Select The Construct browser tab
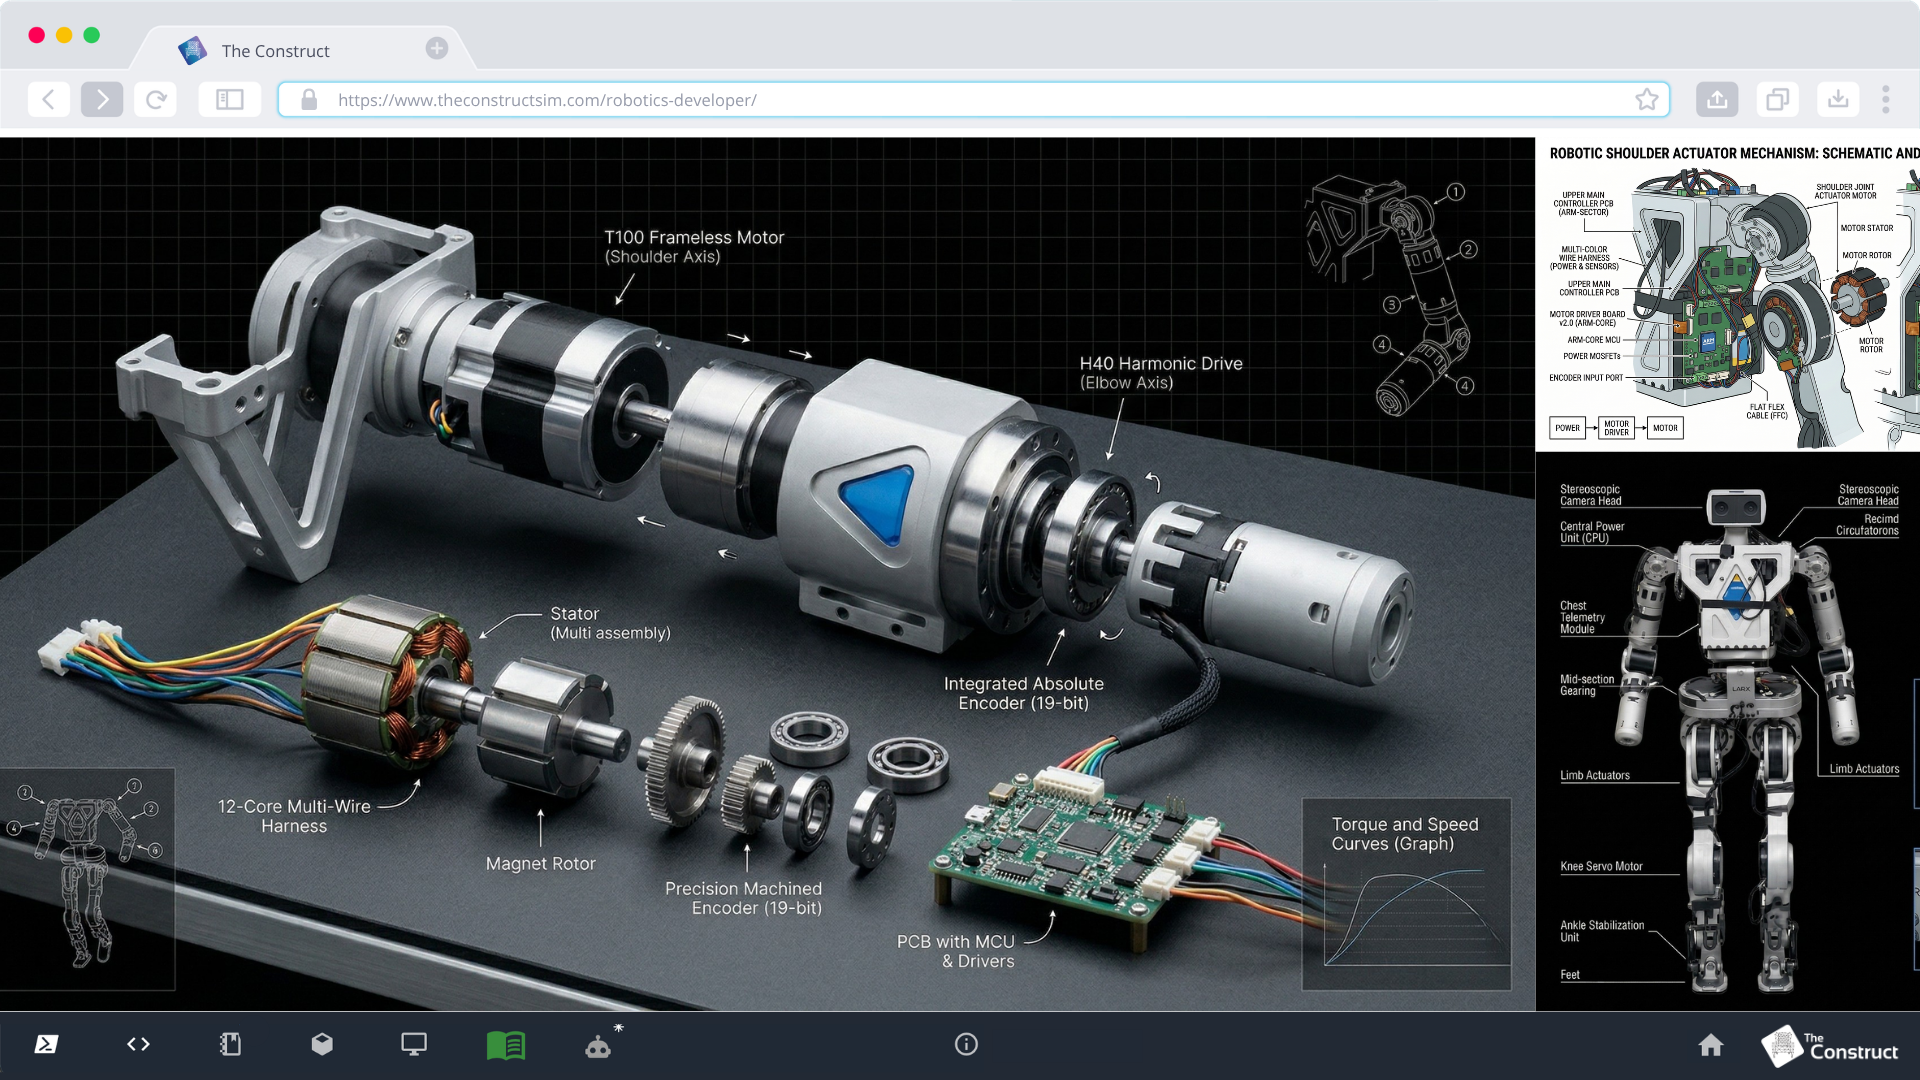1920x1080 pixels. (x=276, y=51)
